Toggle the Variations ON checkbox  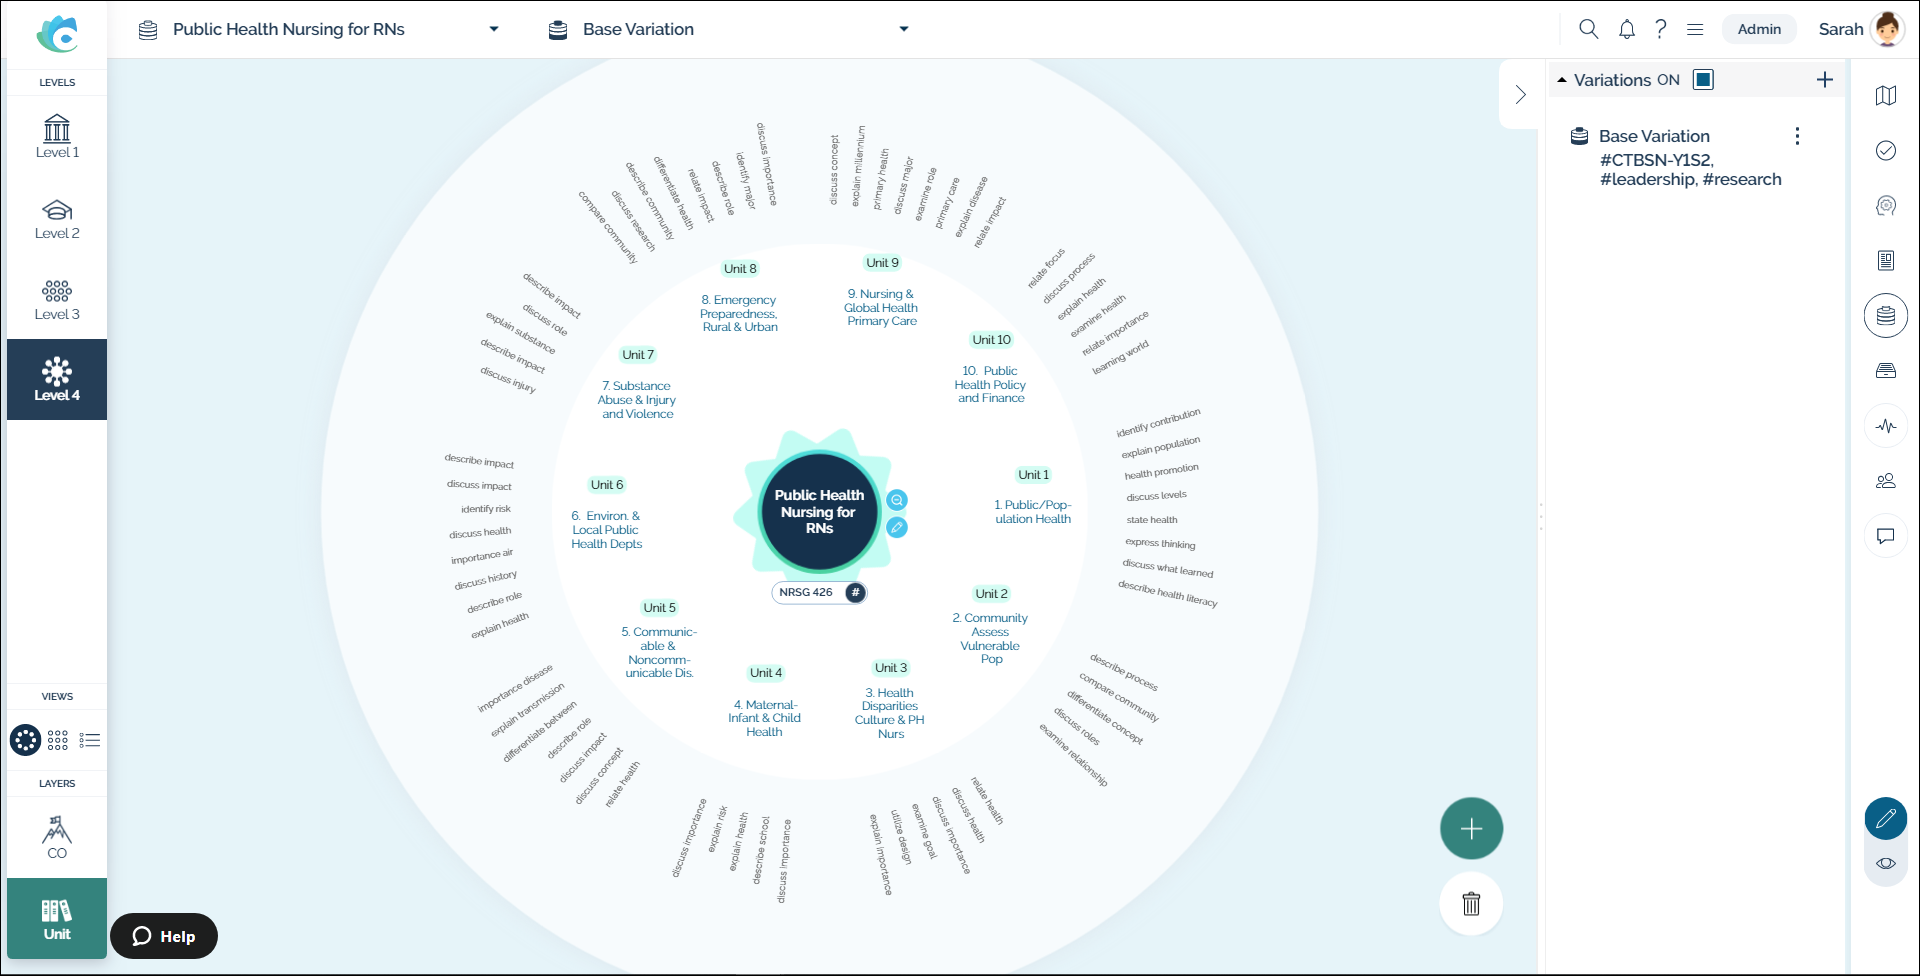point(1703,80)
